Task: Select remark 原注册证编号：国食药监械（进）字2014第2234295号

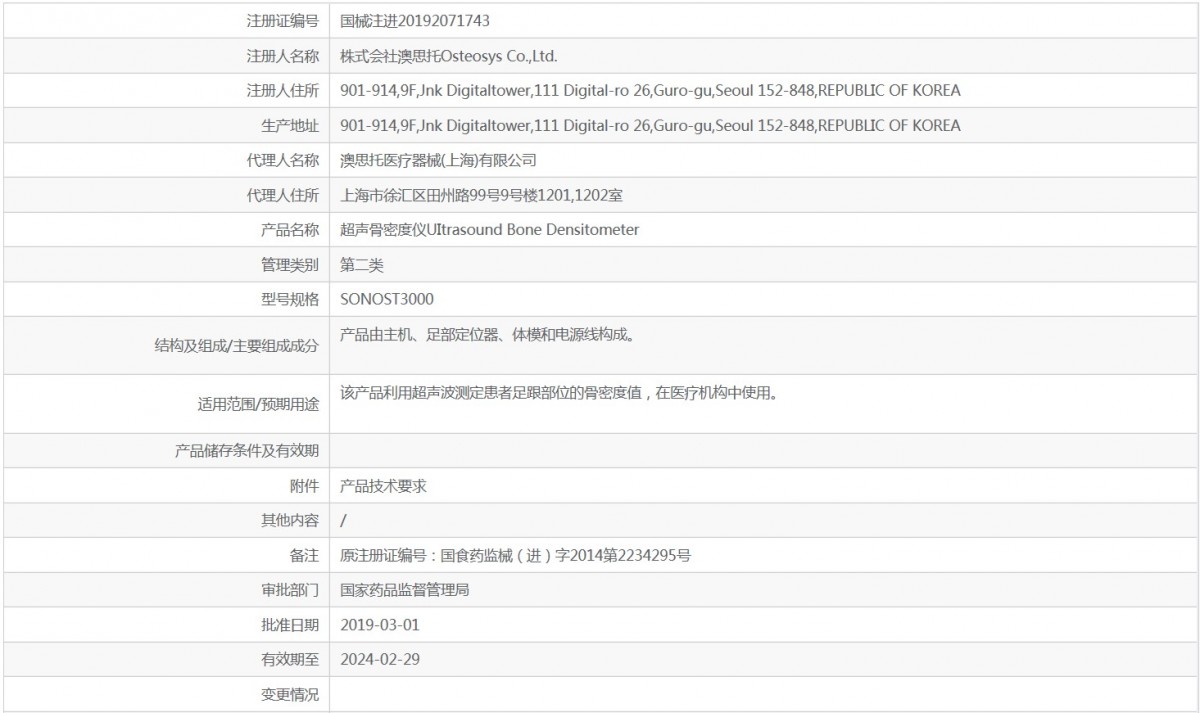Action: (x=515, y=555)
